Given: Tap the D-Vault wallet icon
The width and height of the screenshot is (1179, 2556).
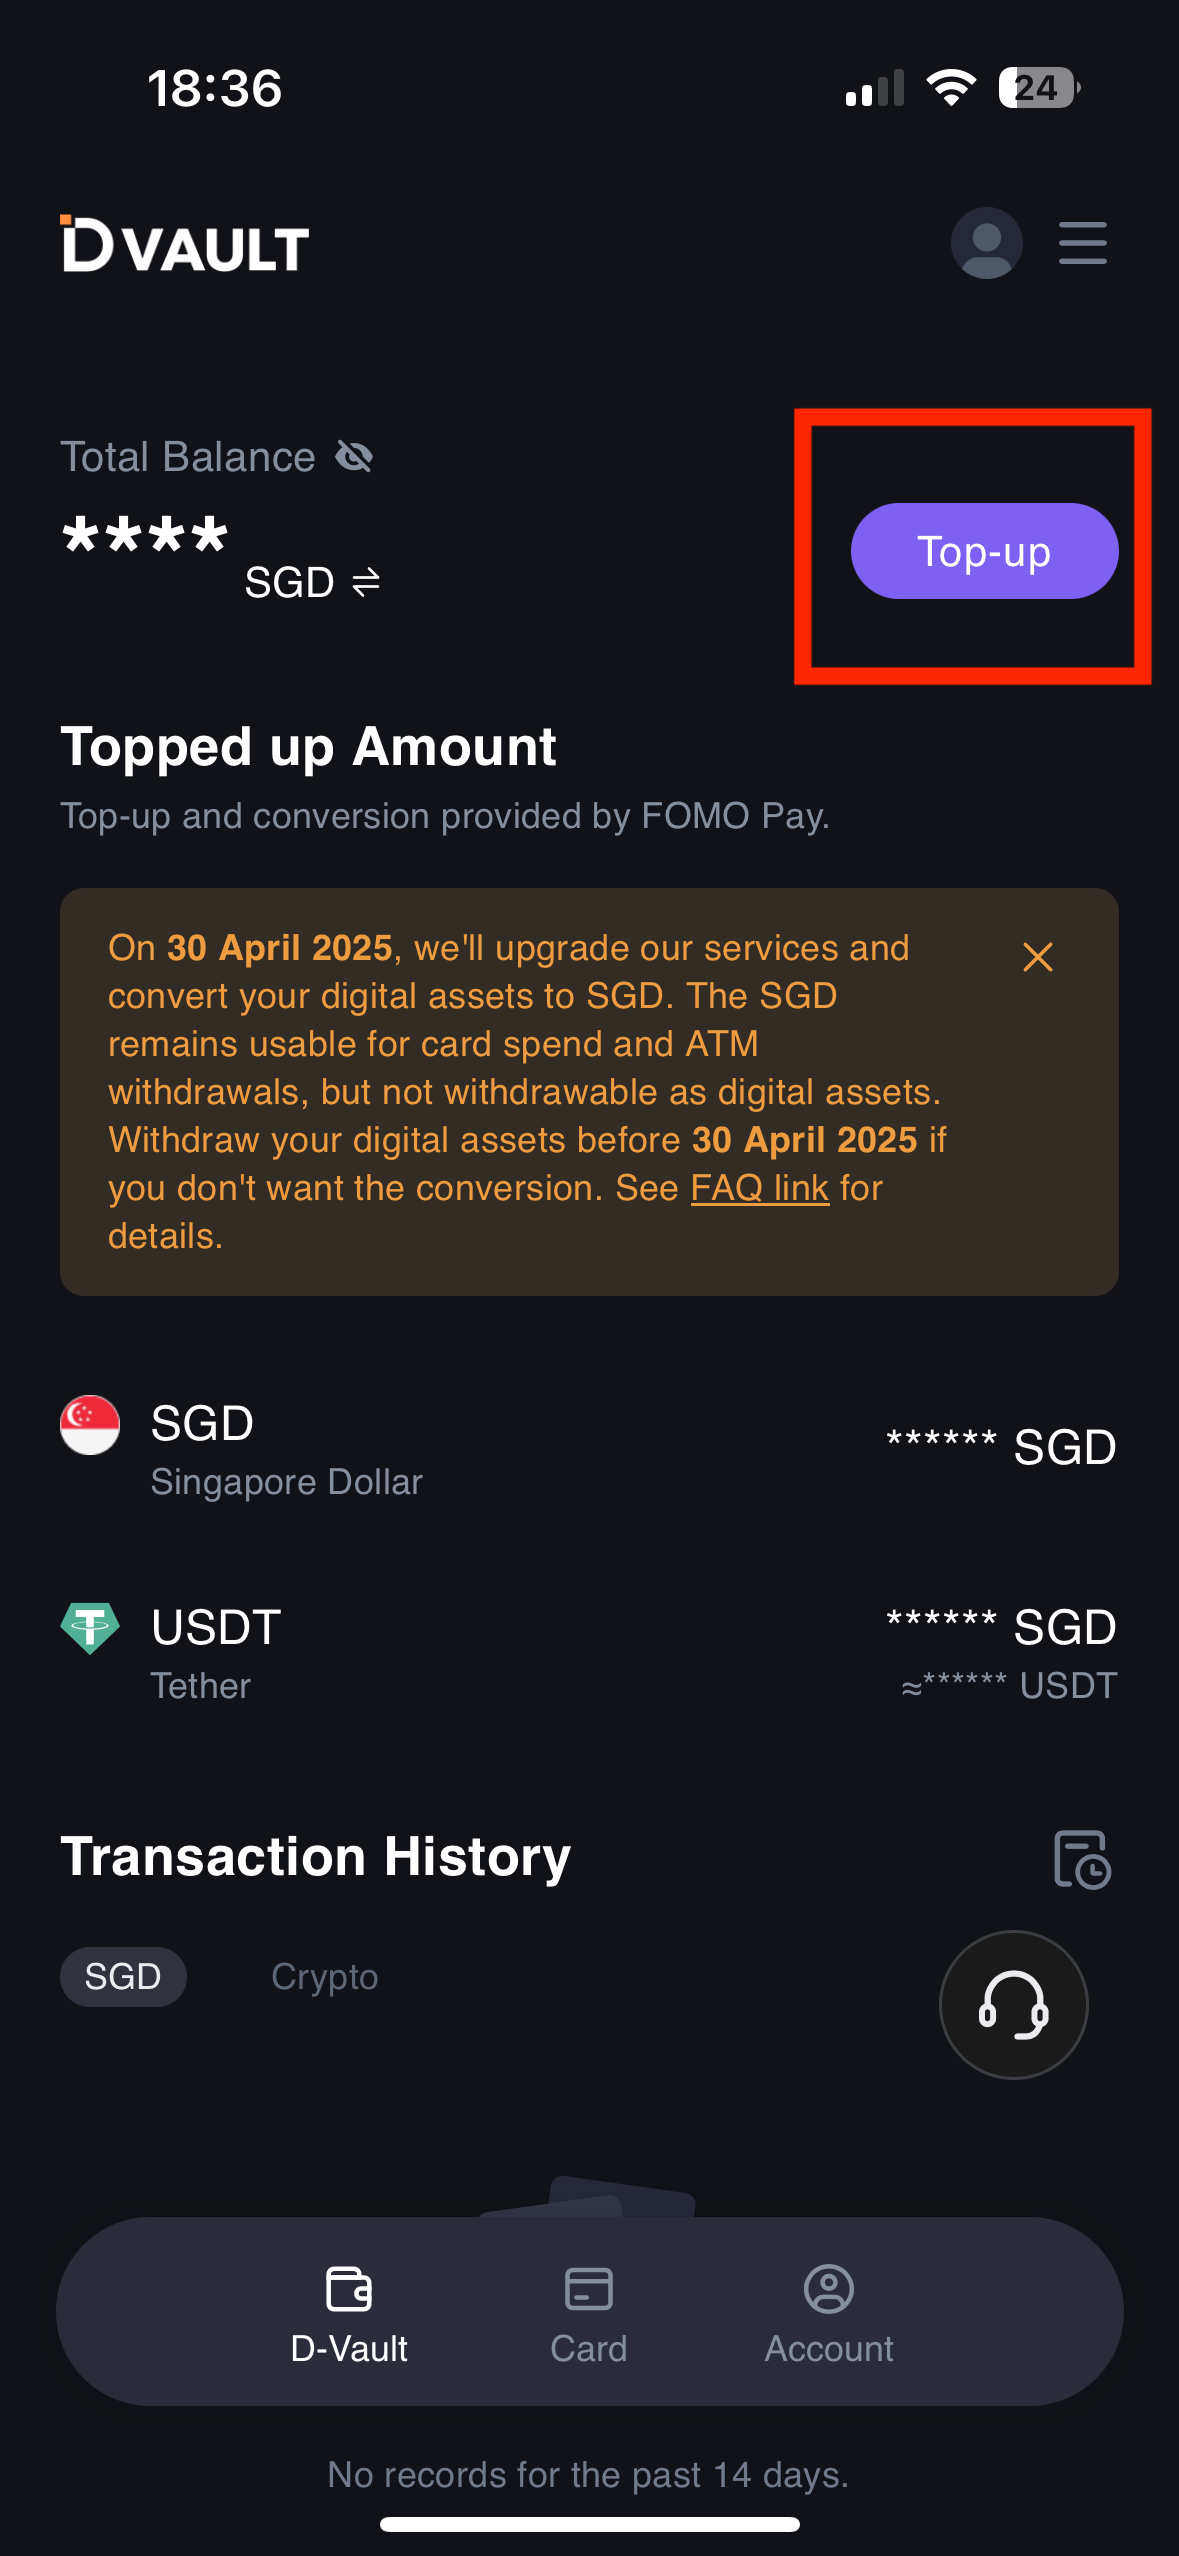Looking at the screenshot, I should [x=349, y=2289].
